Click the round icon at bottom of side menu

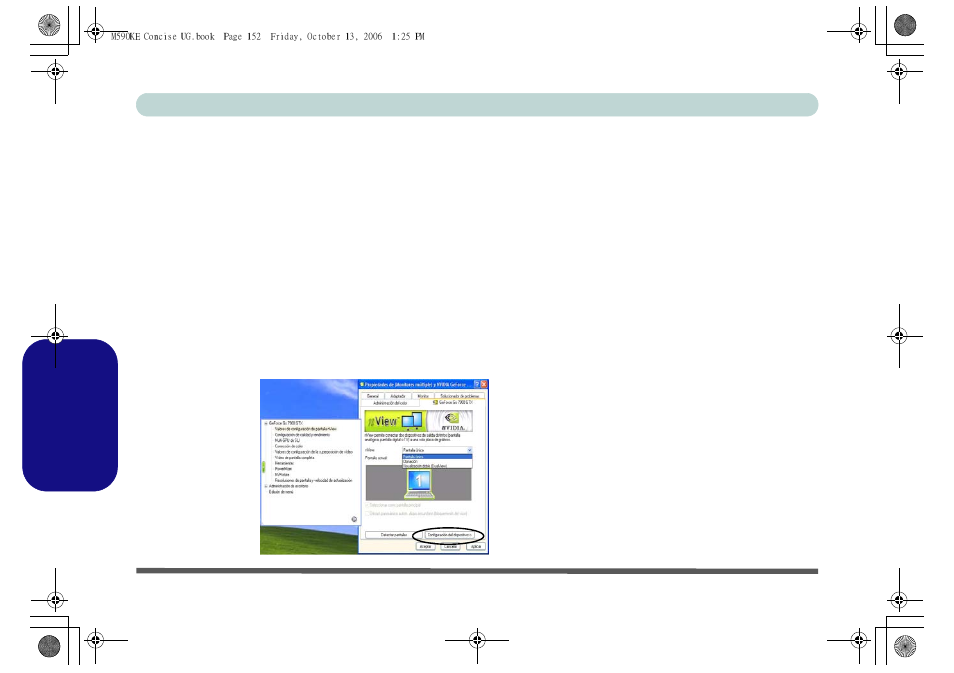point(354,519)
